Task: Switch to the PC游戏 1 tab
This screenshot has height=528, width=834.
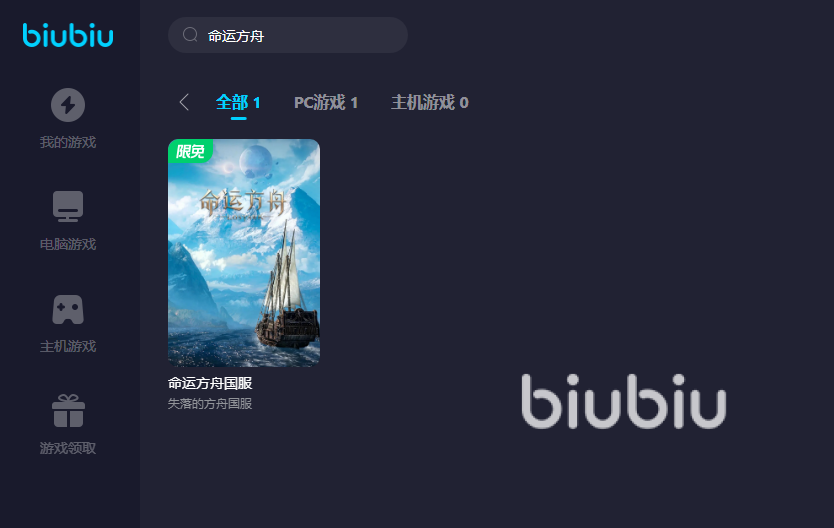Action: pos(326,102)
